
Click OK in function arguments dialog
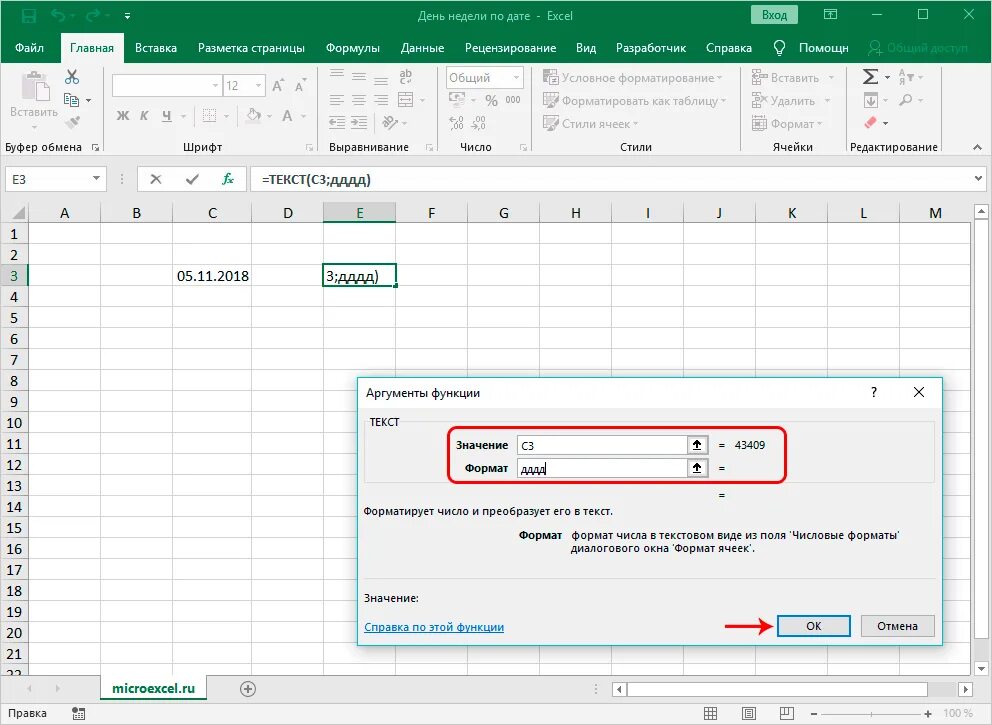814,626
